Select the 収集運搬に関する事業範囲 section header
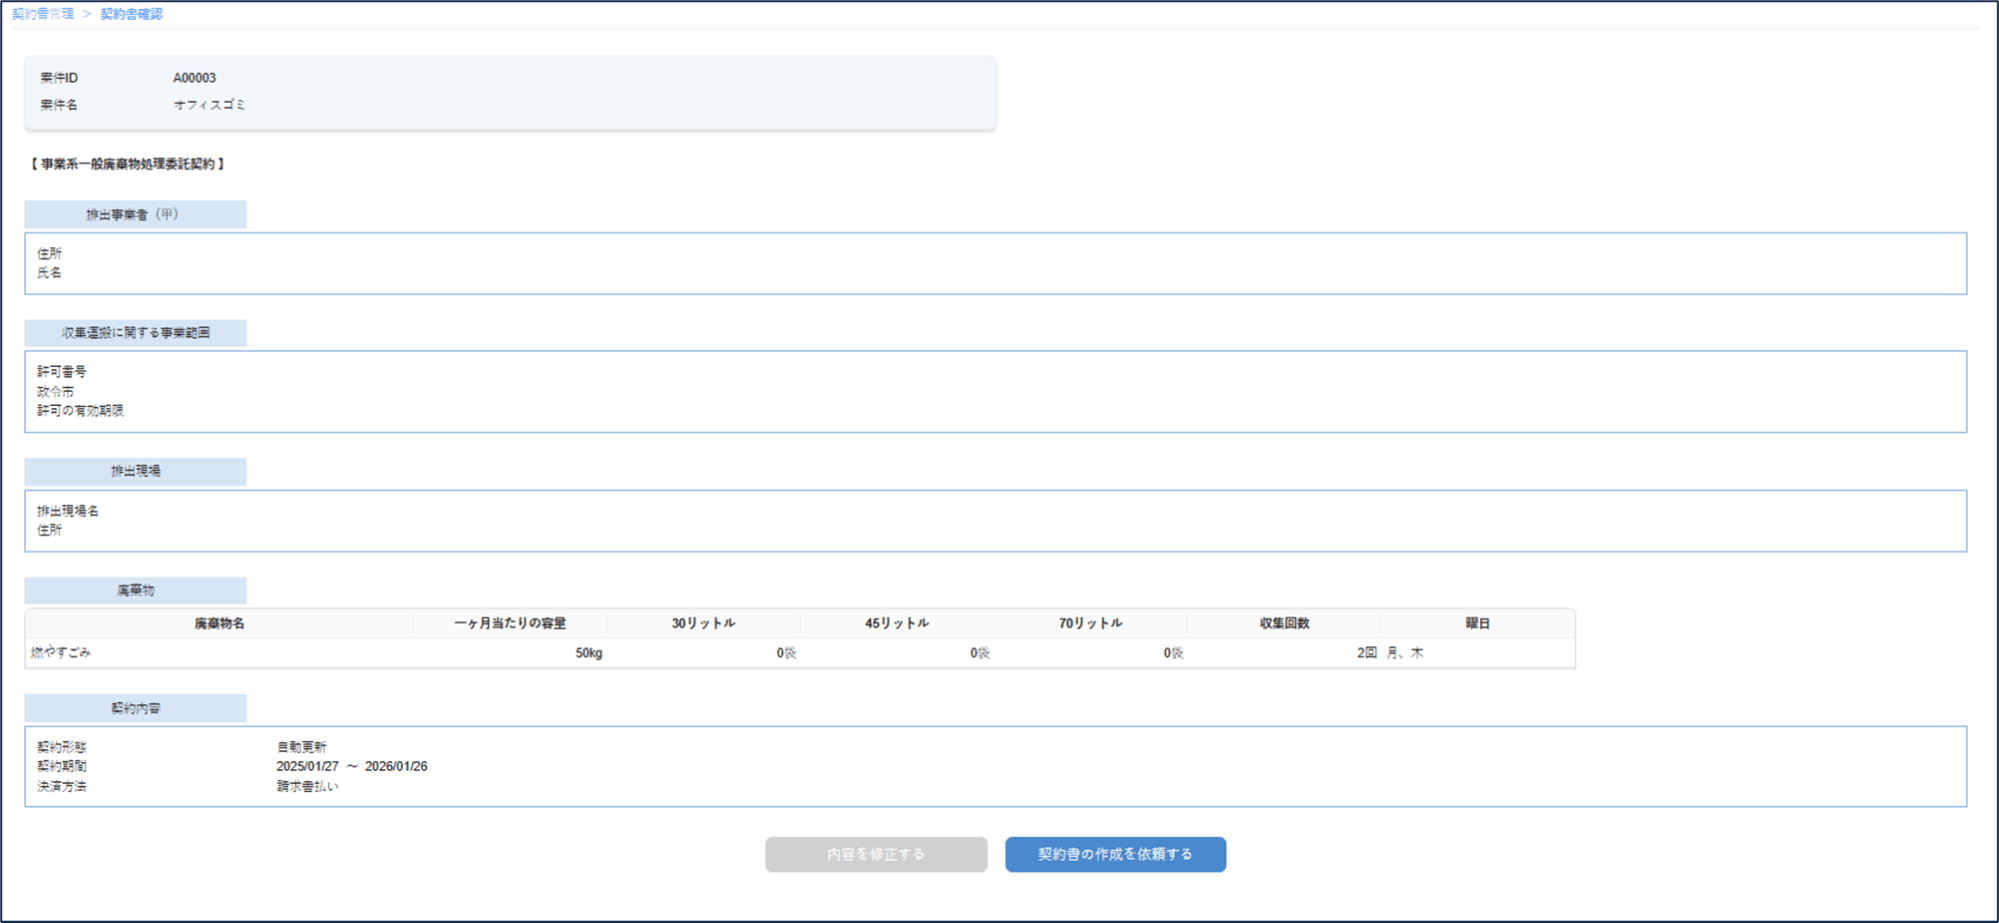Screen dimensions: 1999x923 coord(135,333)
